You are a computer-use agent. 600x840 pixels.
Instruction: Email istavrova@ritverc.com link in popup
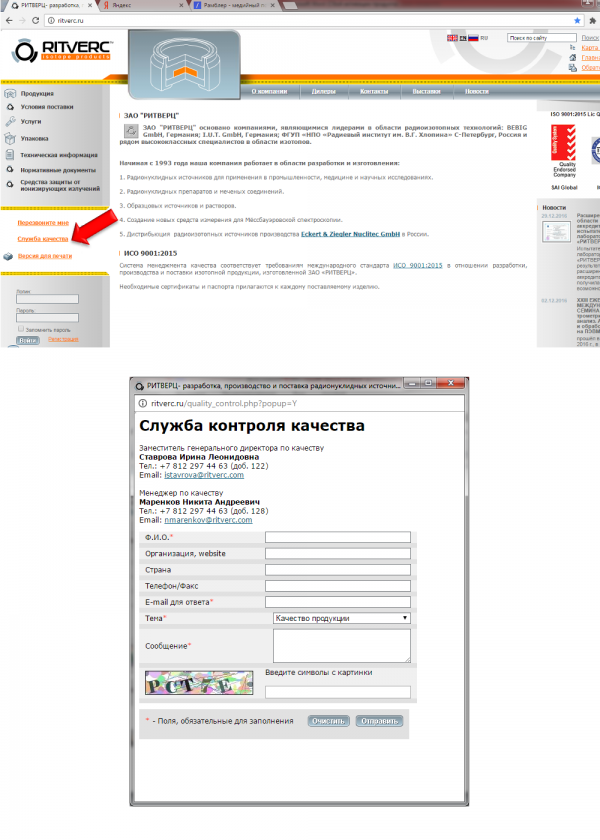pos(204,475)
